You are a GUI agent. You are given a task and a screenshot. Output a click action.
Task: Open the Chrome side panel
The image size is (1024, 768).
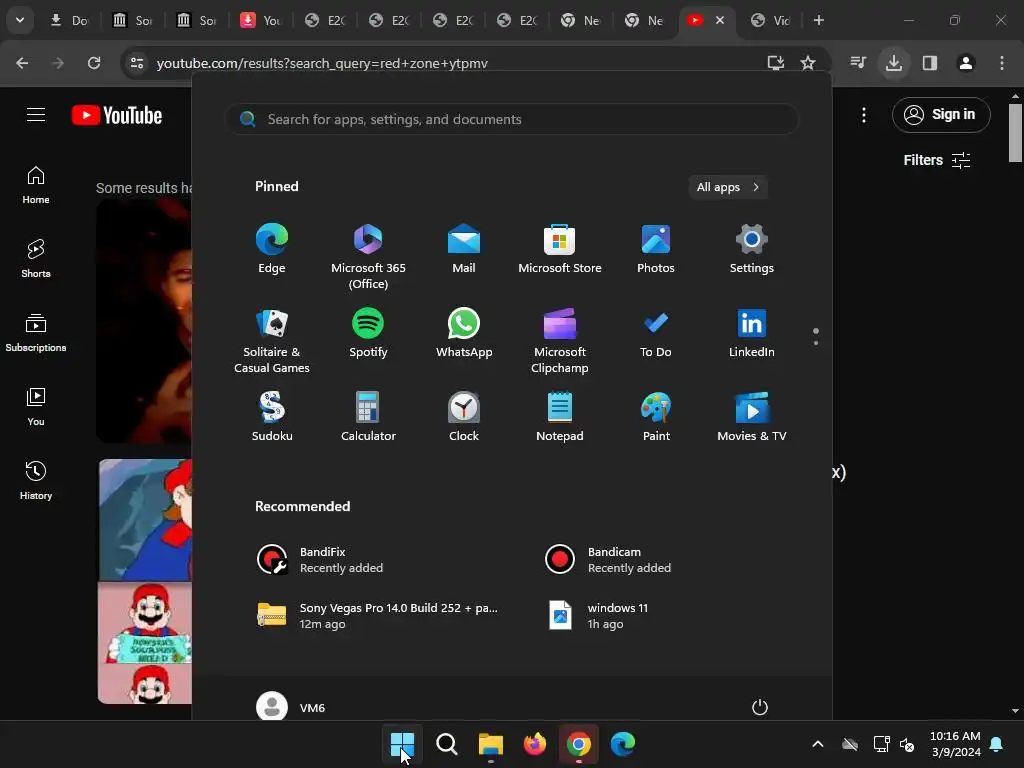(x=930, y=63)
